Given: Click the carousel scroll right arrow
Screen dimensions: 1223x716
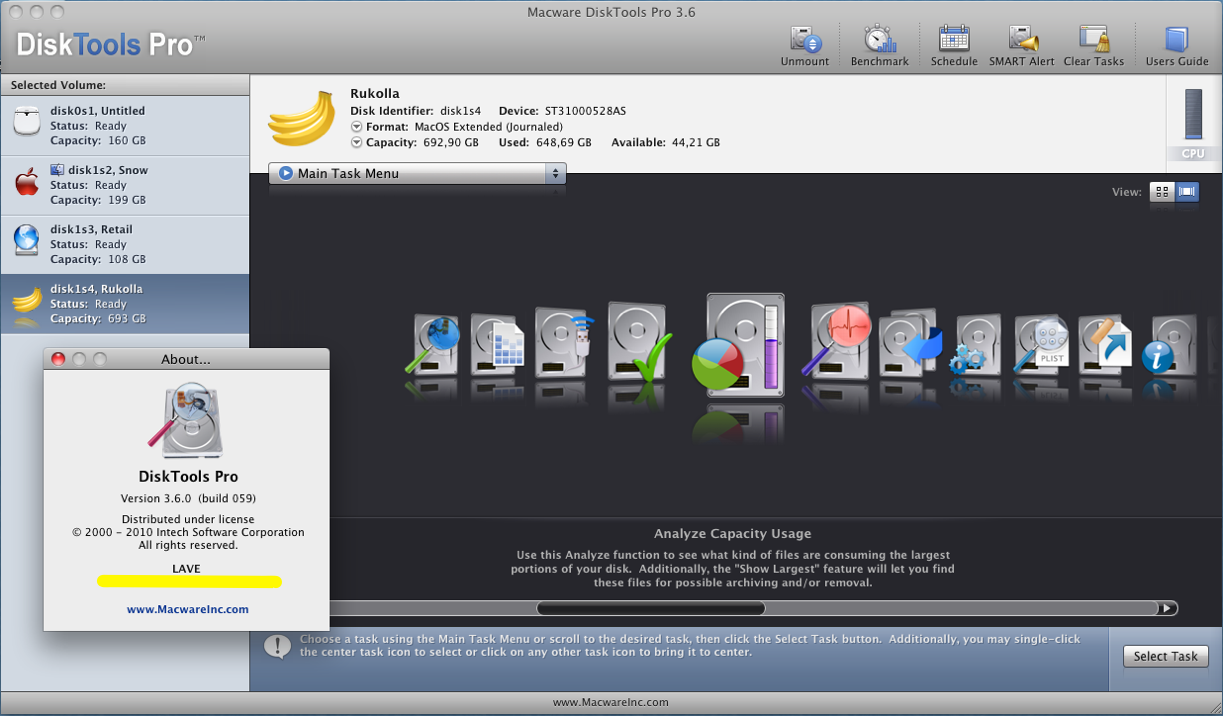Looking at the screenshot, I should point(1167,608).
